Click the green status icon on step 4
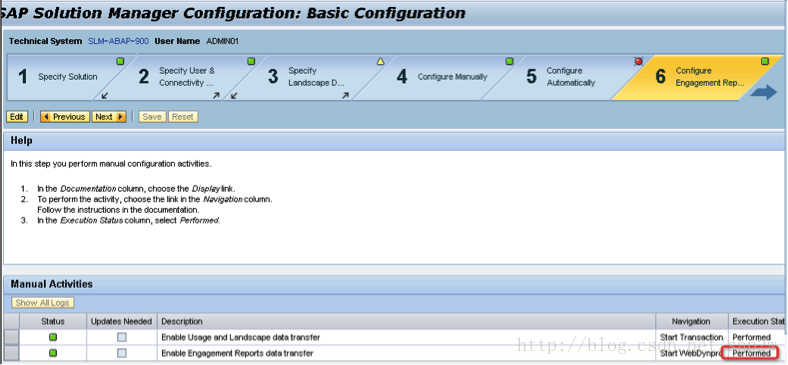This screenshot has height=365, width=788. (510, 61)
